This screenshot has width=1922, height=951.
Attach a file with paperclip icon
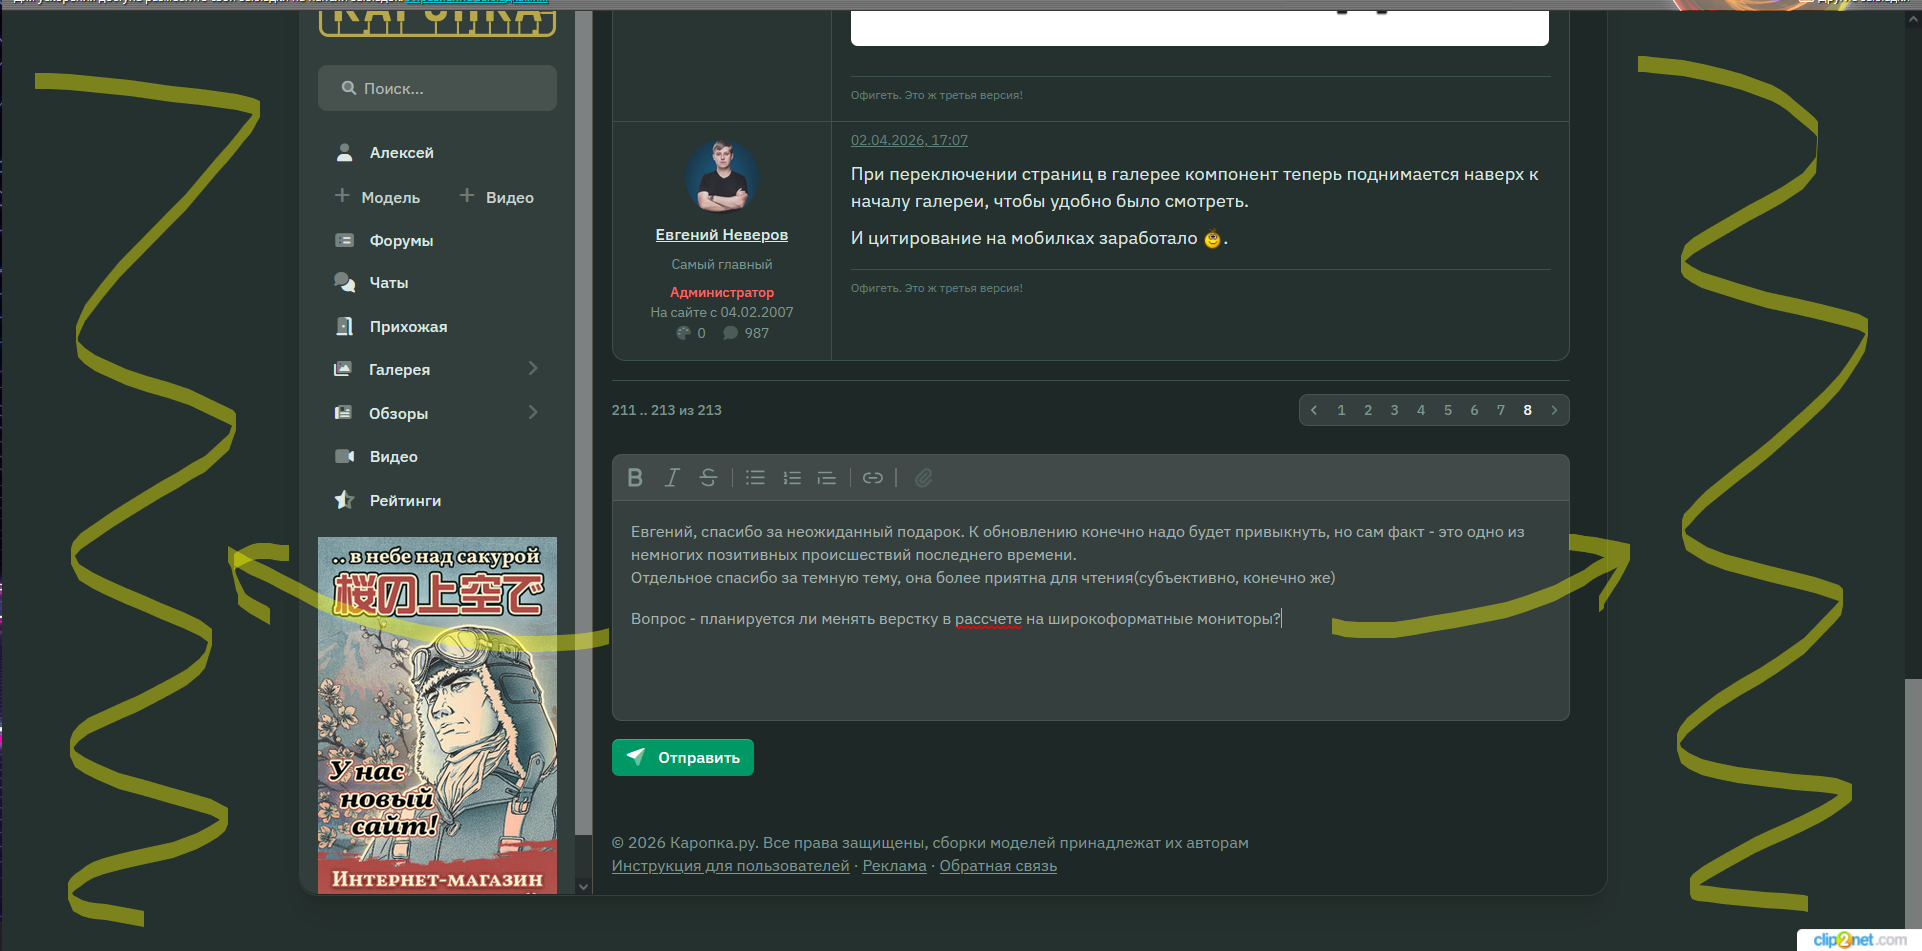[x=923, y=478]
